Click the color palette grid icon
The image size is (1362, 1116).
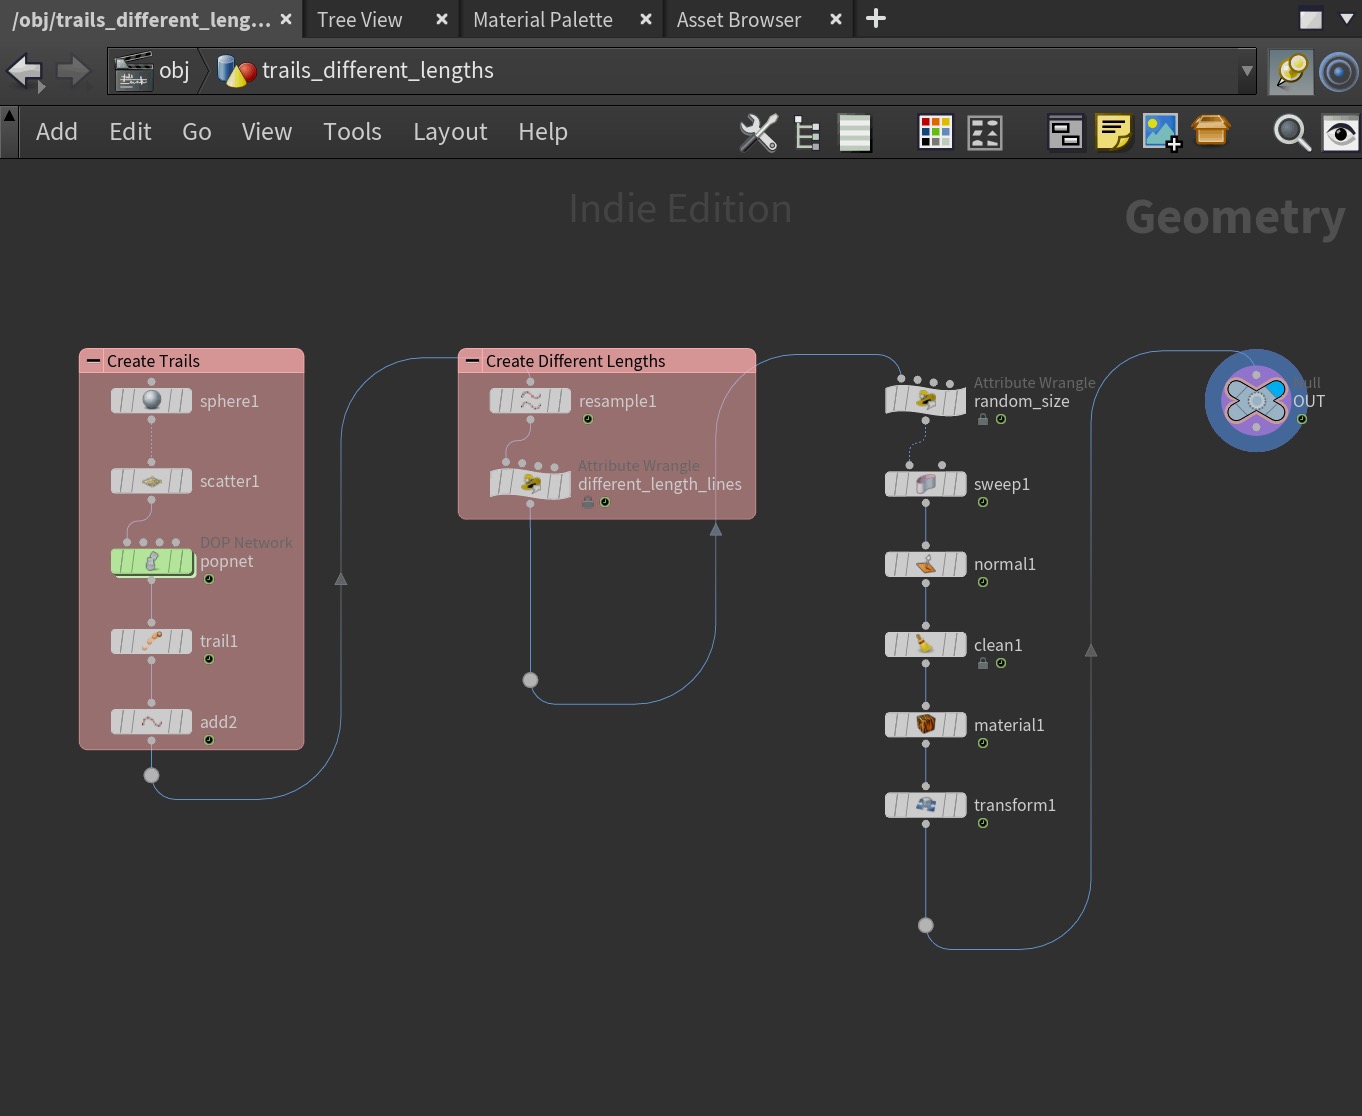[x=935, y=132]
